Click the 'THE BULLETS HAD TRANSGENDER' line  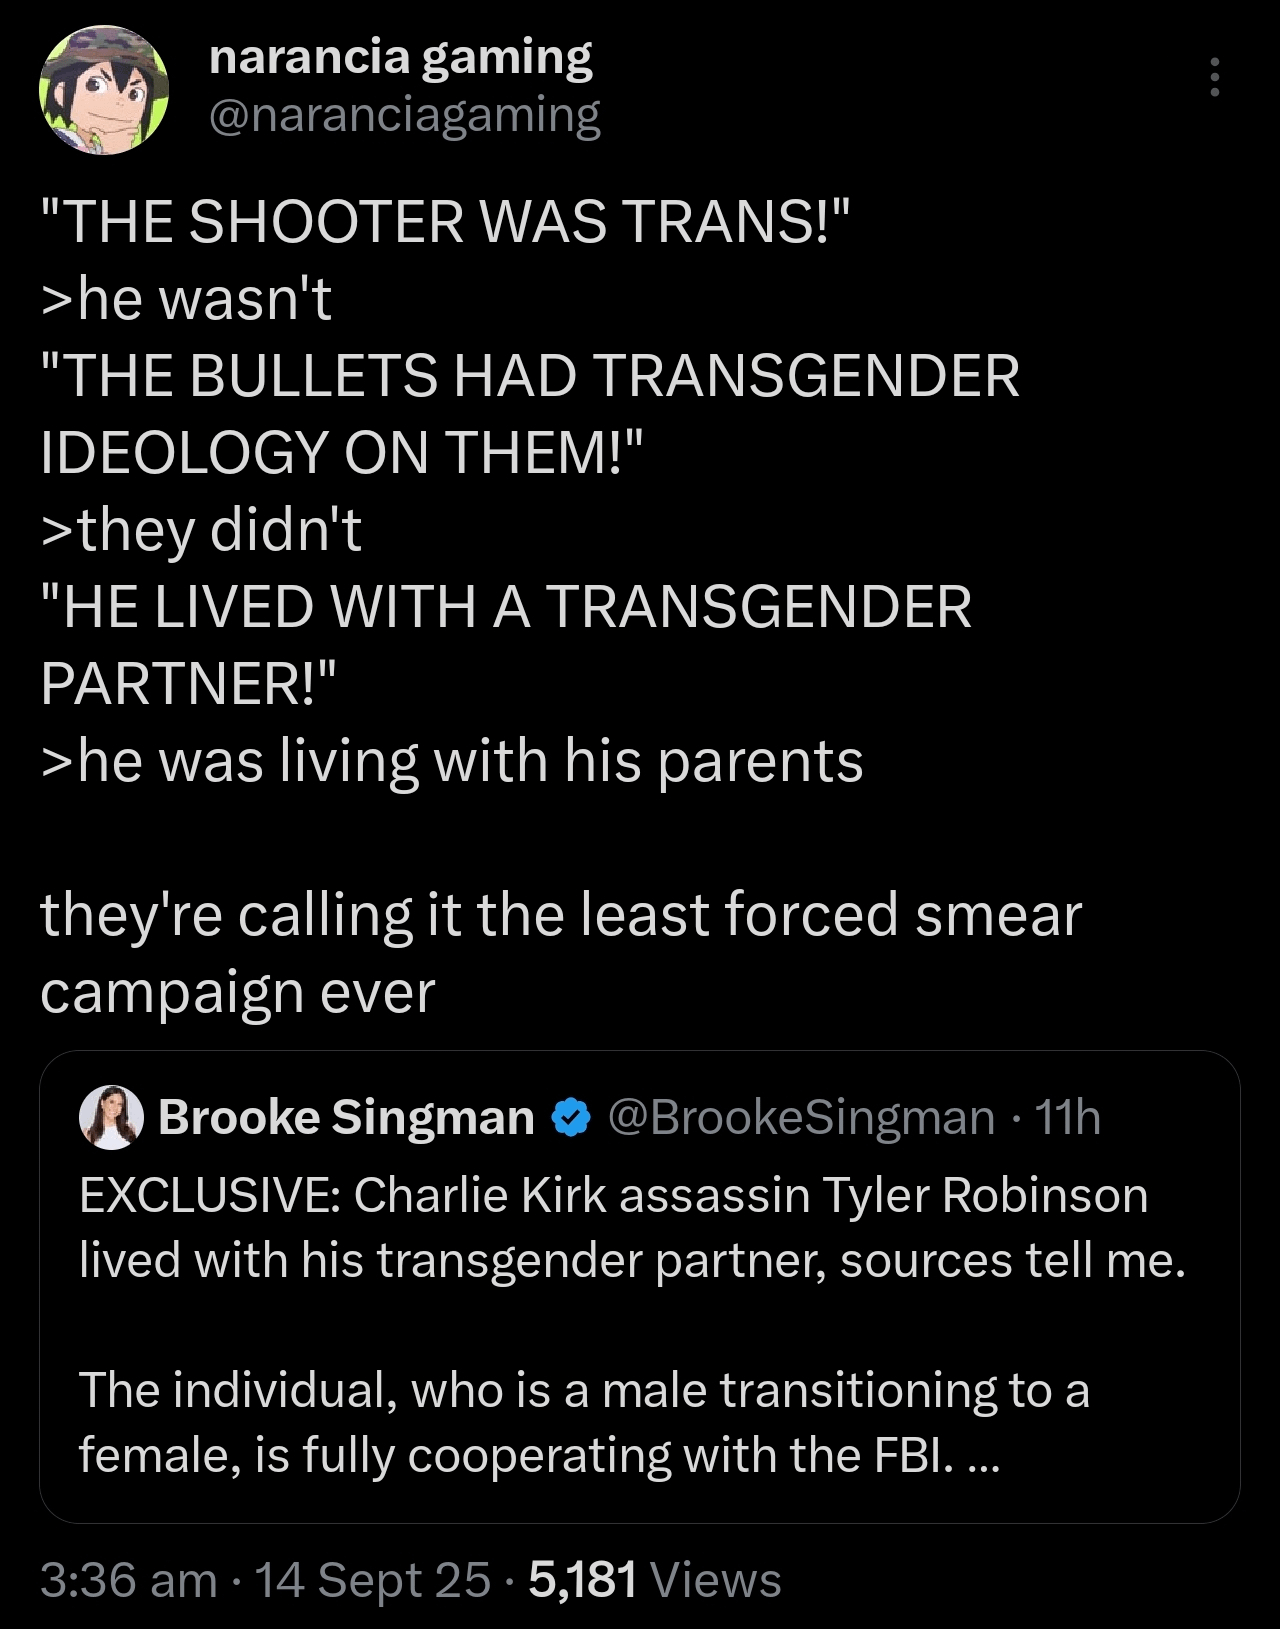(x=530, y=376)
